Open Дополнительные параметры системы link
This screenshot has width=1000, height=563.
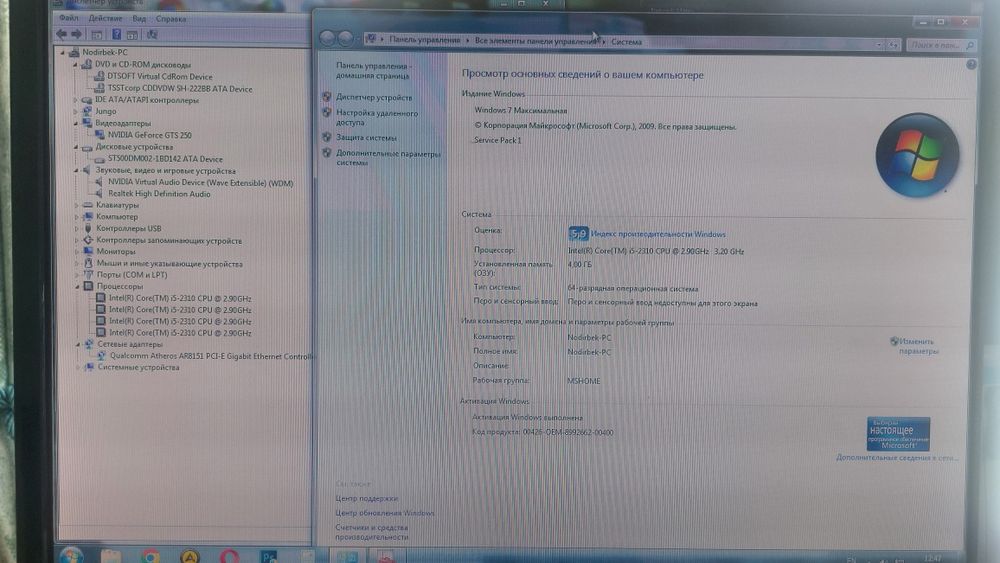click(388, 158)
